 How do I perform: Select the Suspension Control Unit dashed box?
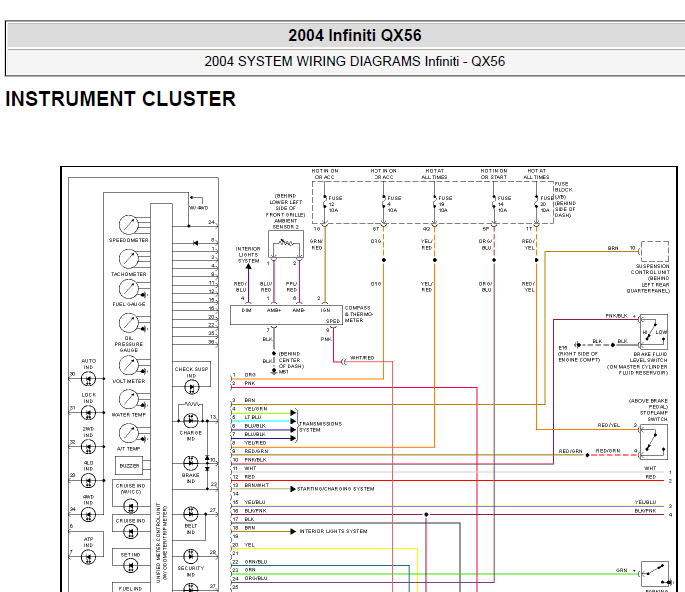point(654,251)
